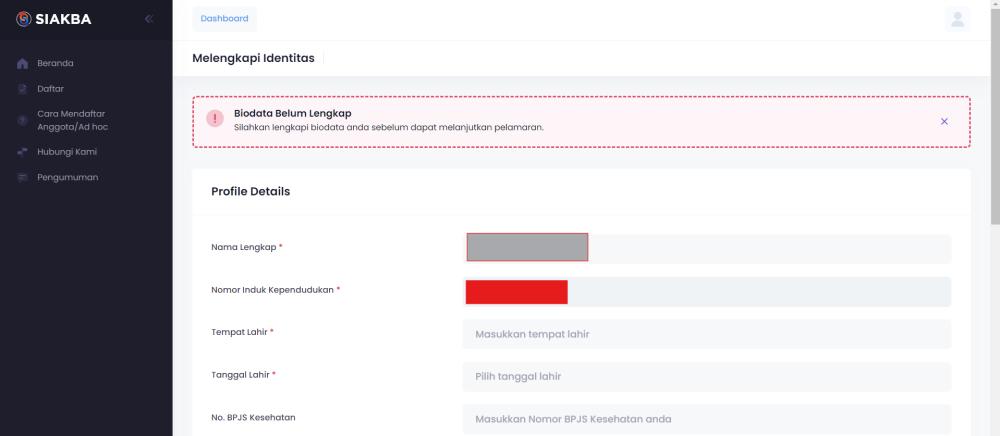Open the Dashboard breadcrumb link
Screen dimensions: 1000x436
[x=224, y=18]
